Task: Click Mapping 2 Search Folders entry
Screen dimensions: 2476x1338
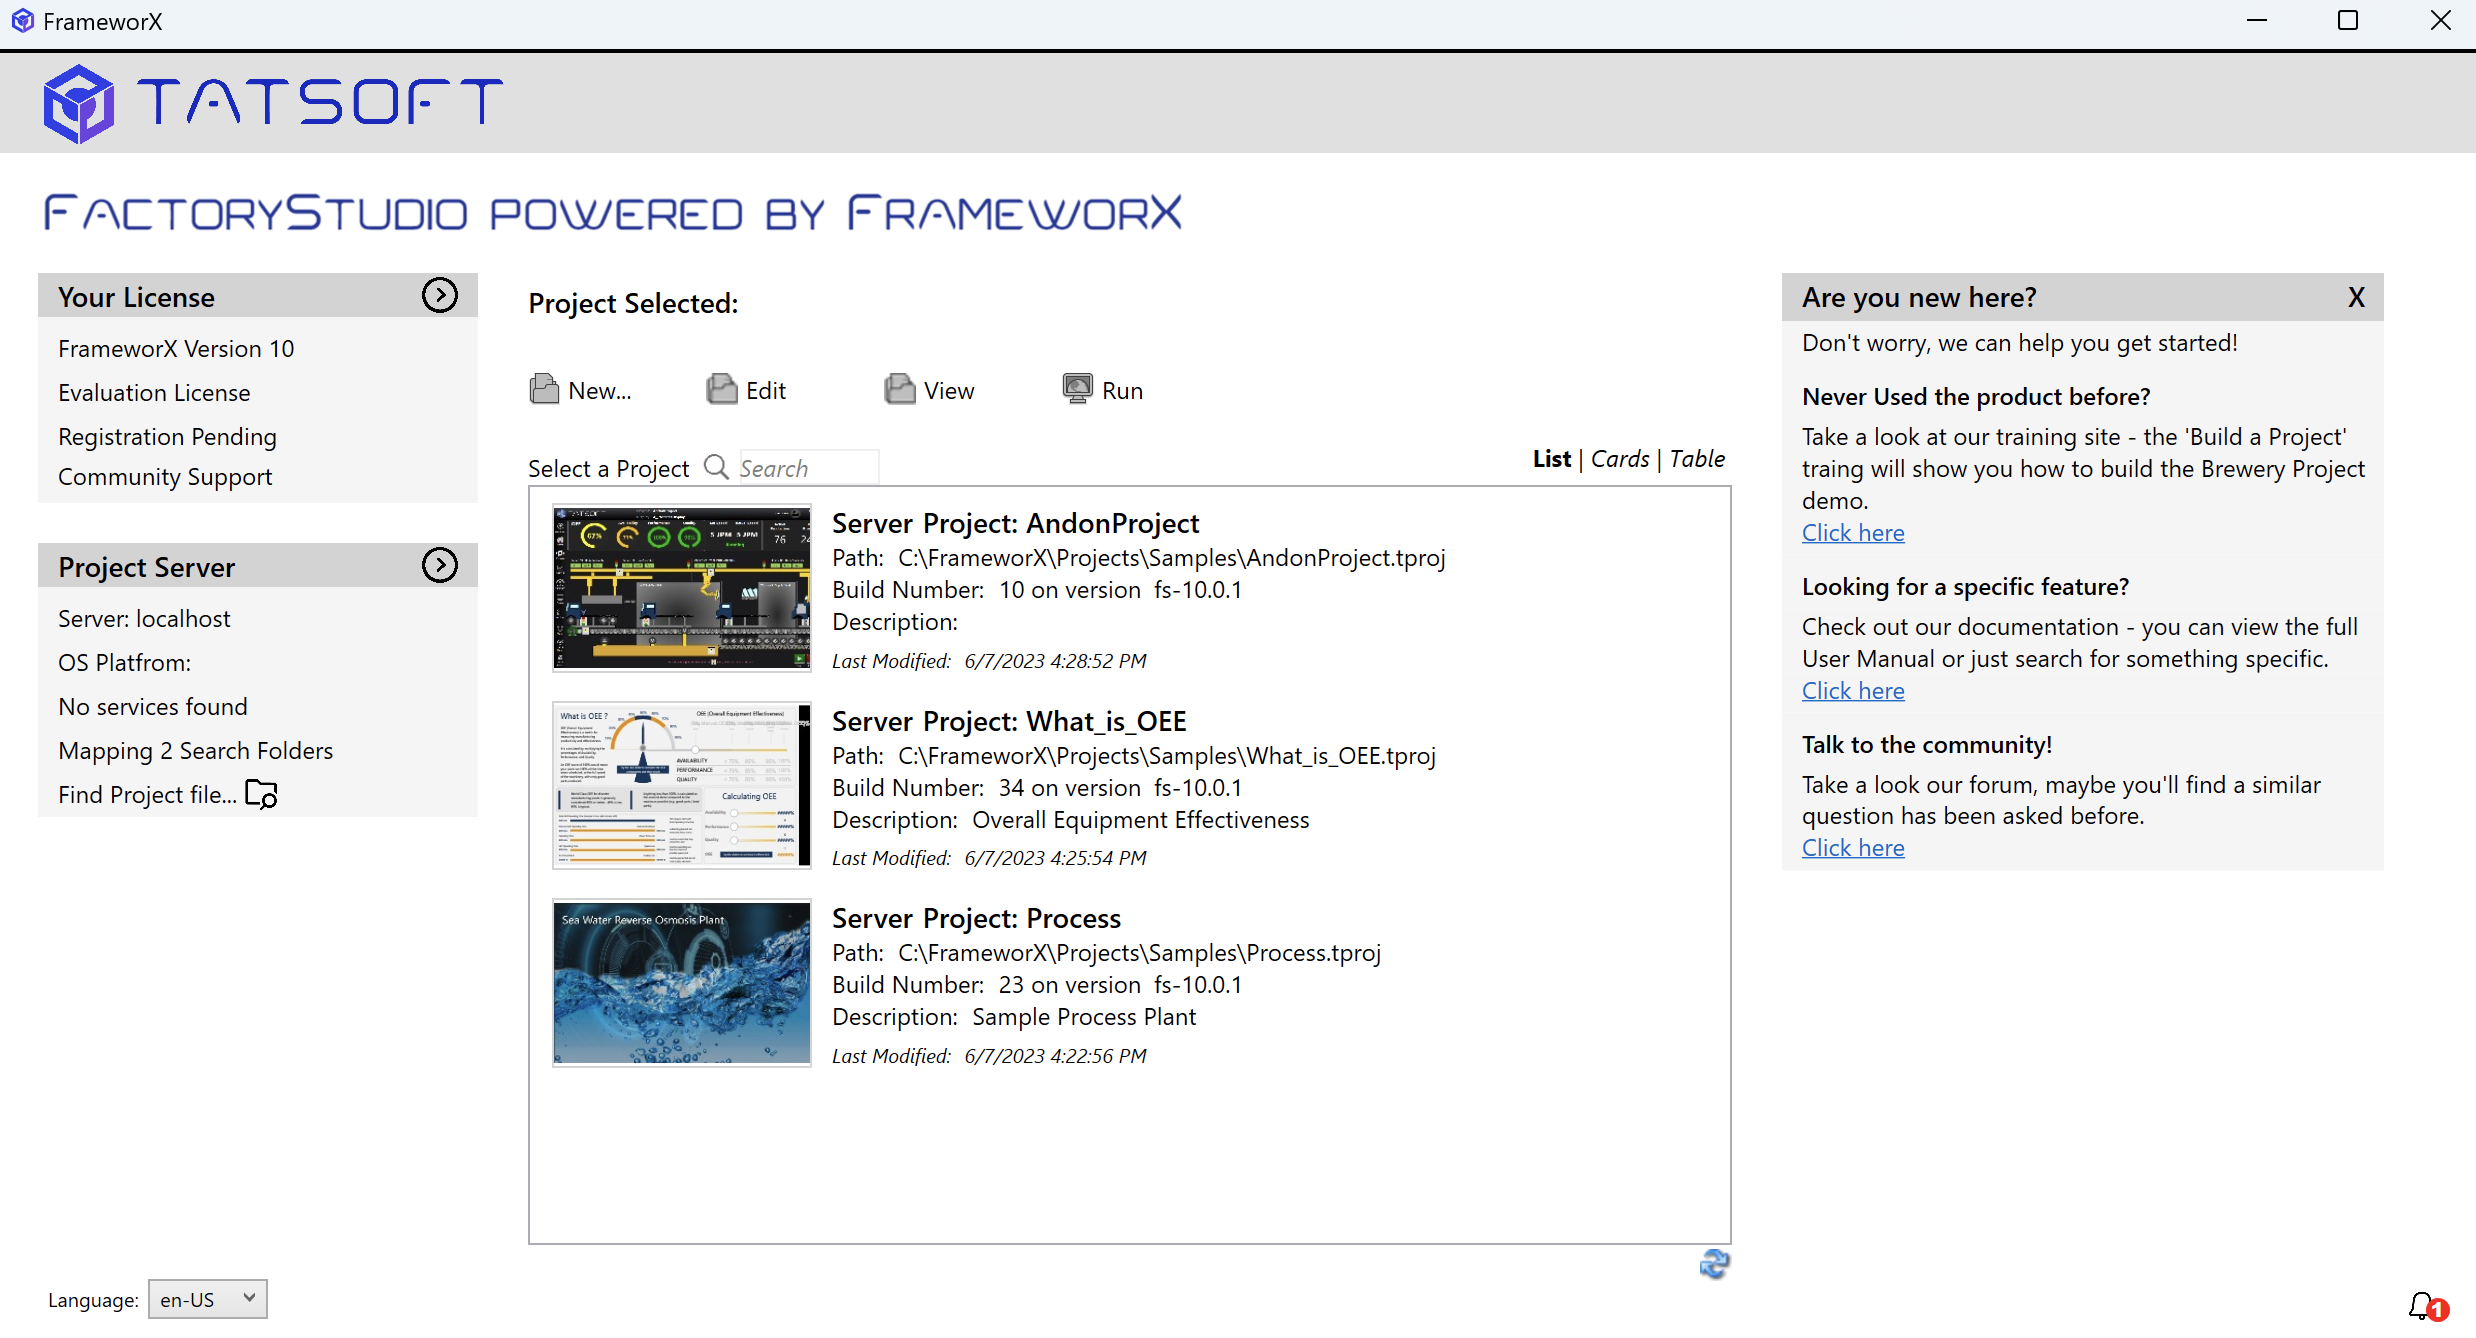Action: pos(196,751)
